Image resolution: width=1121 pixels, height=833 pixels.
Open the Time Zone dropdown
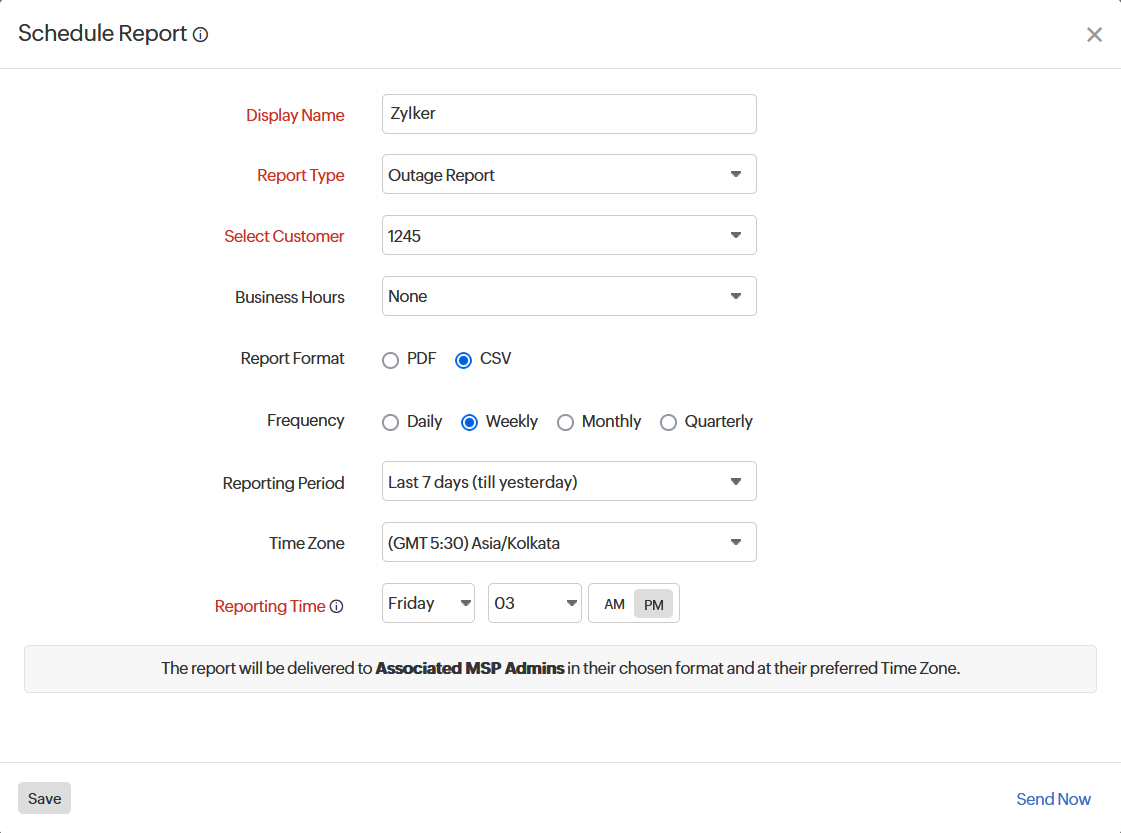[x=568, y=543]
